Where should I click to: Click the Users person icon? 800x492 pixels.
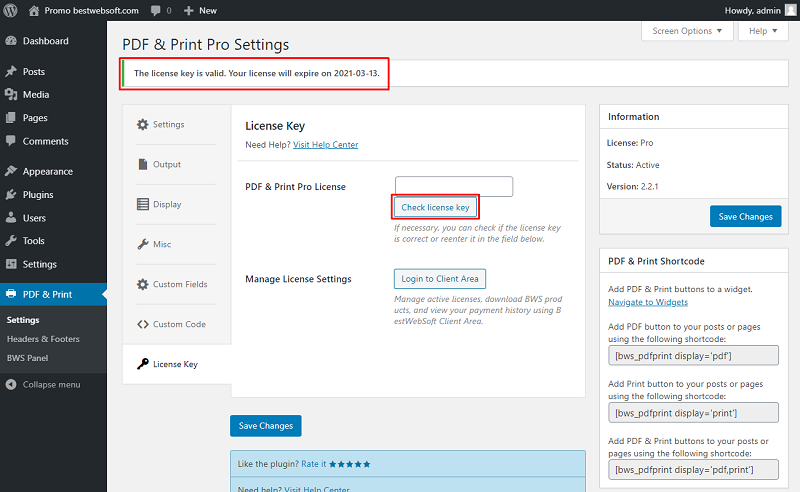coord(11,218)
